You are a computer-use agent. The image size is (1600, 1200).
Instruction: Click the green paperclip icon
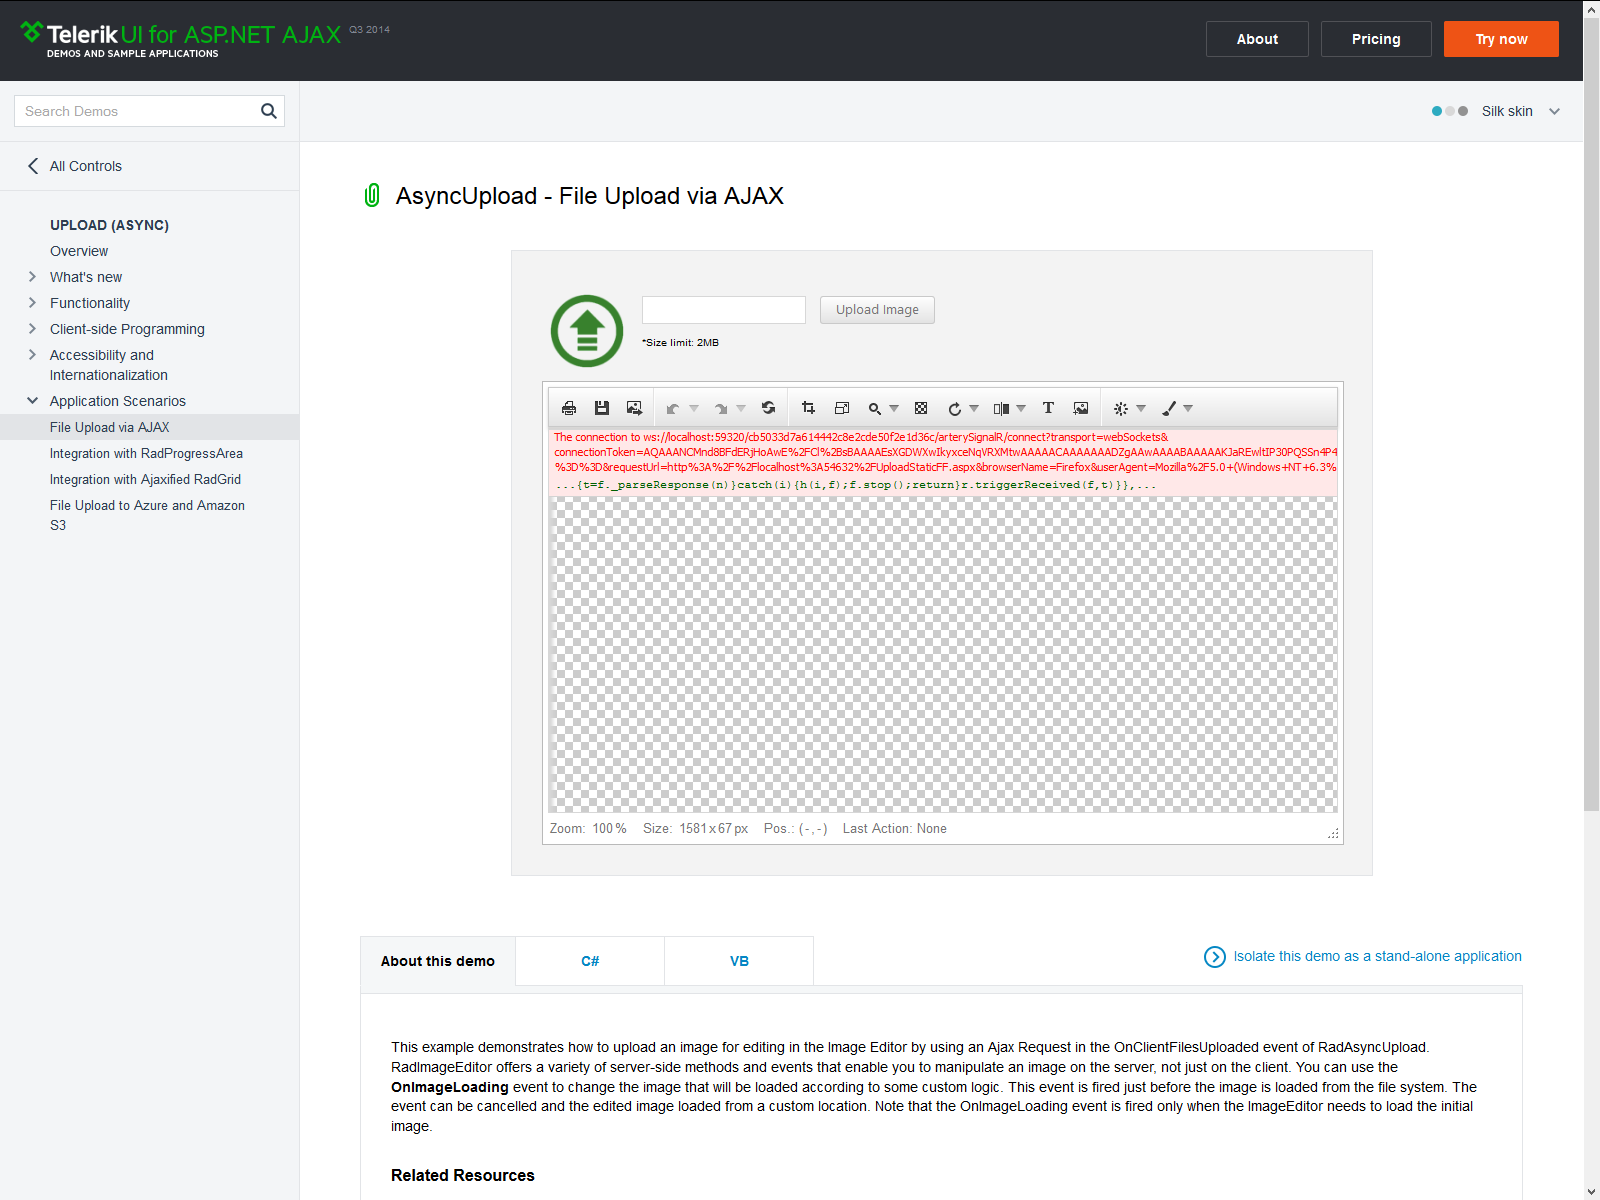tap(372, 195)
